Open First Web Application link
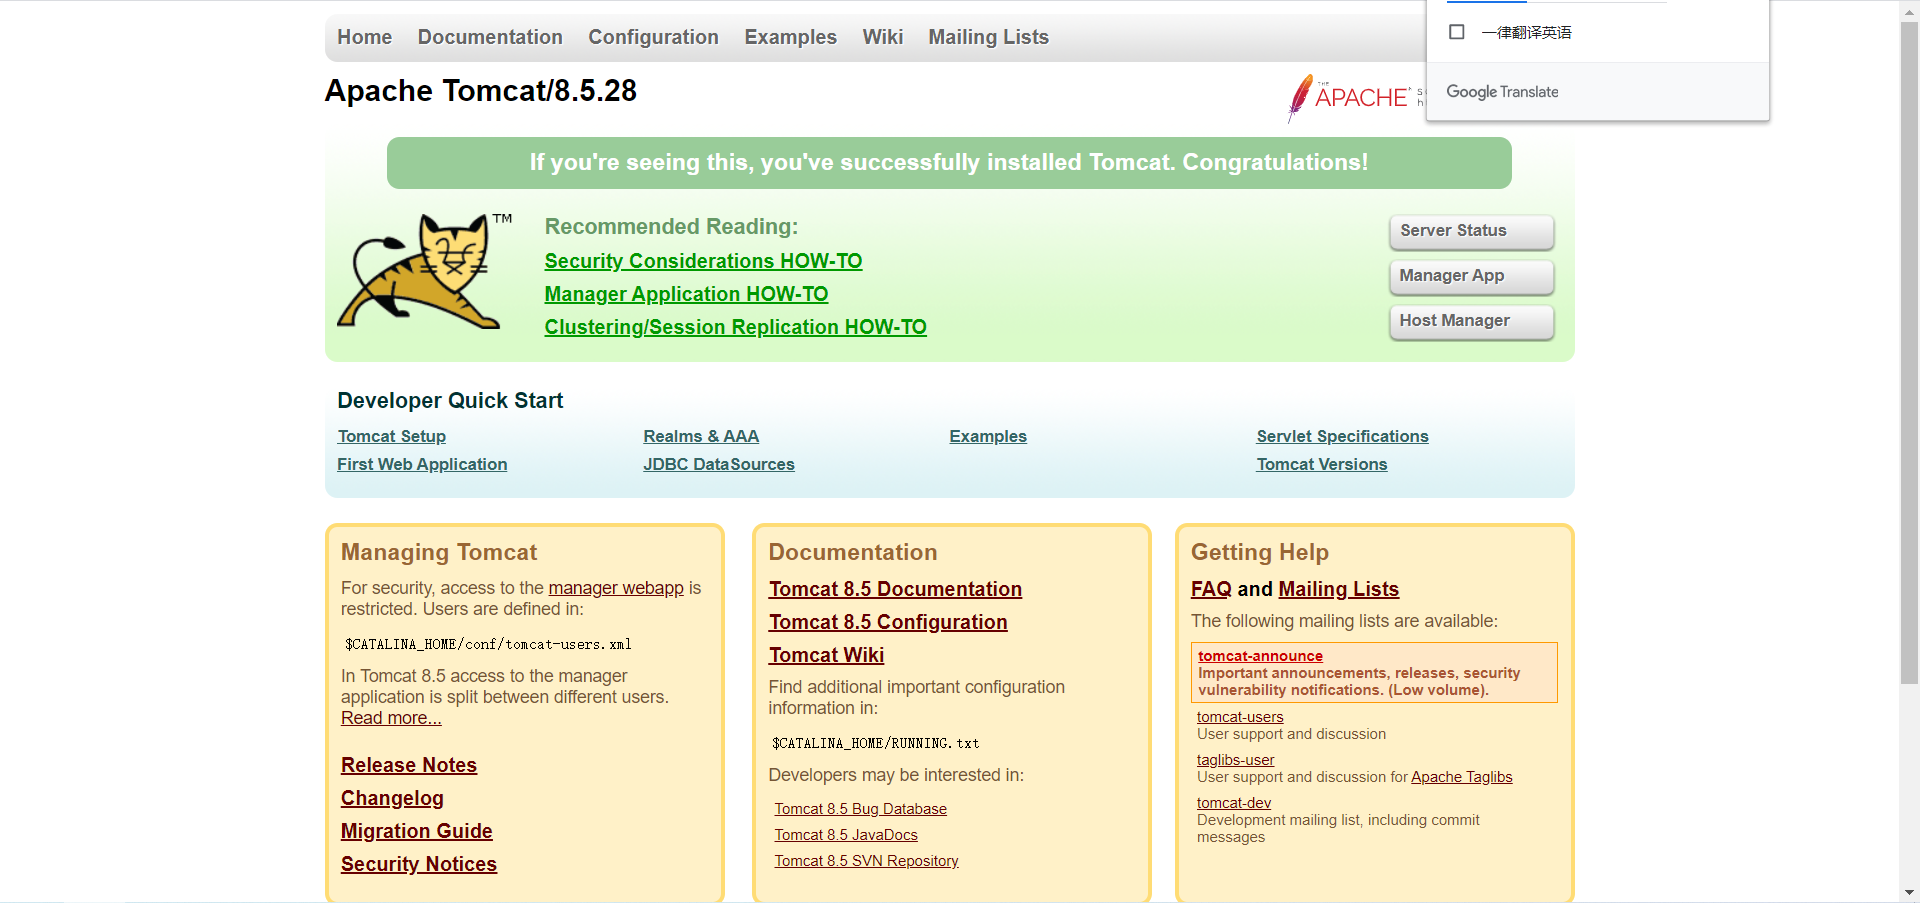 [x=422, y=464]
